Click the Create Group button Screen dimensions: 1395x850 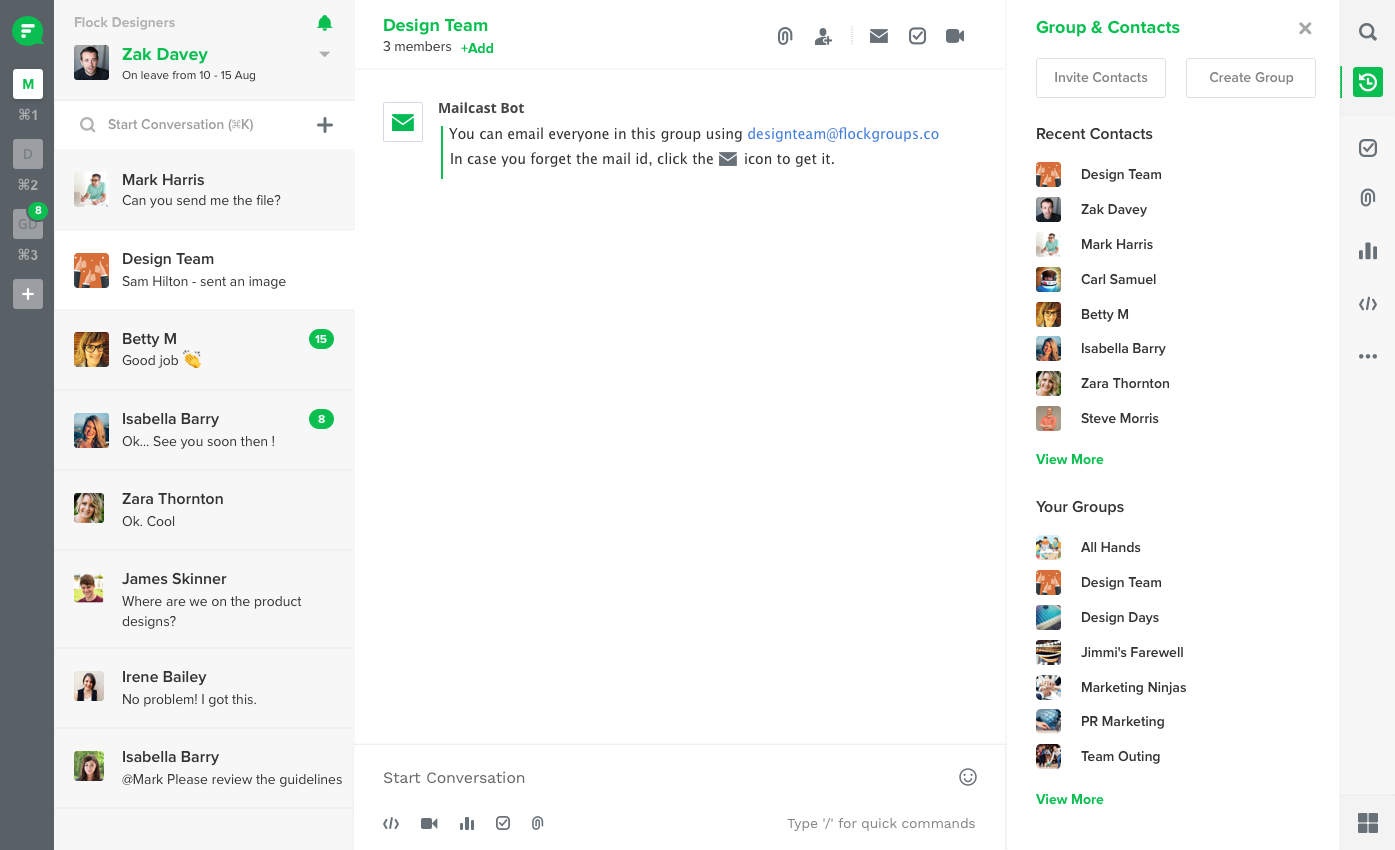(1250, 78)
